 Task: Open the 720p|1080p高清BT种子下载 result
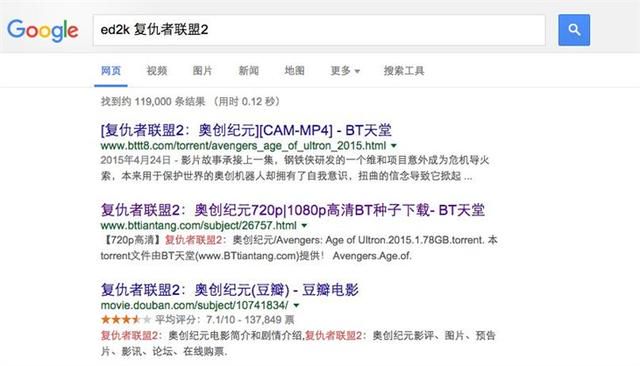click(x=293, y=210)
